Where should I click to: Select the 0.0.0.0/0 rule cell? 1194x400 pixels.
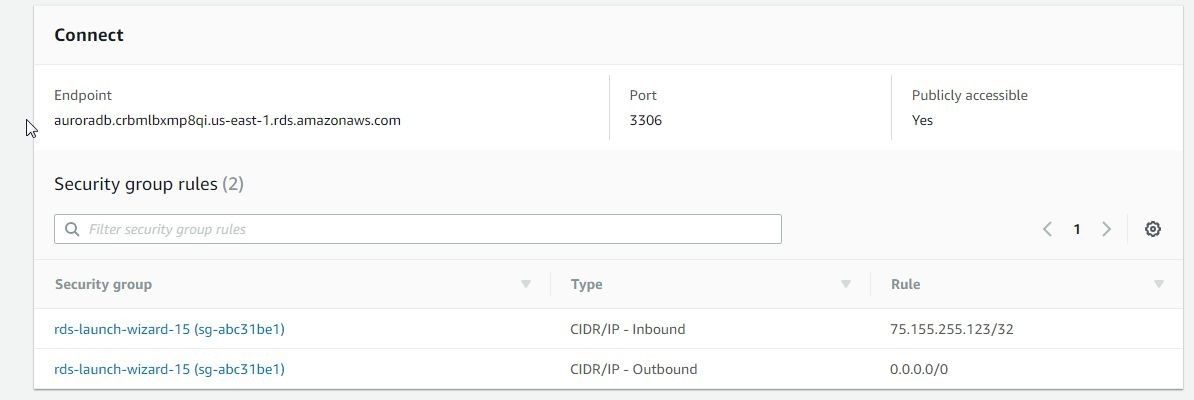[919, 369]
